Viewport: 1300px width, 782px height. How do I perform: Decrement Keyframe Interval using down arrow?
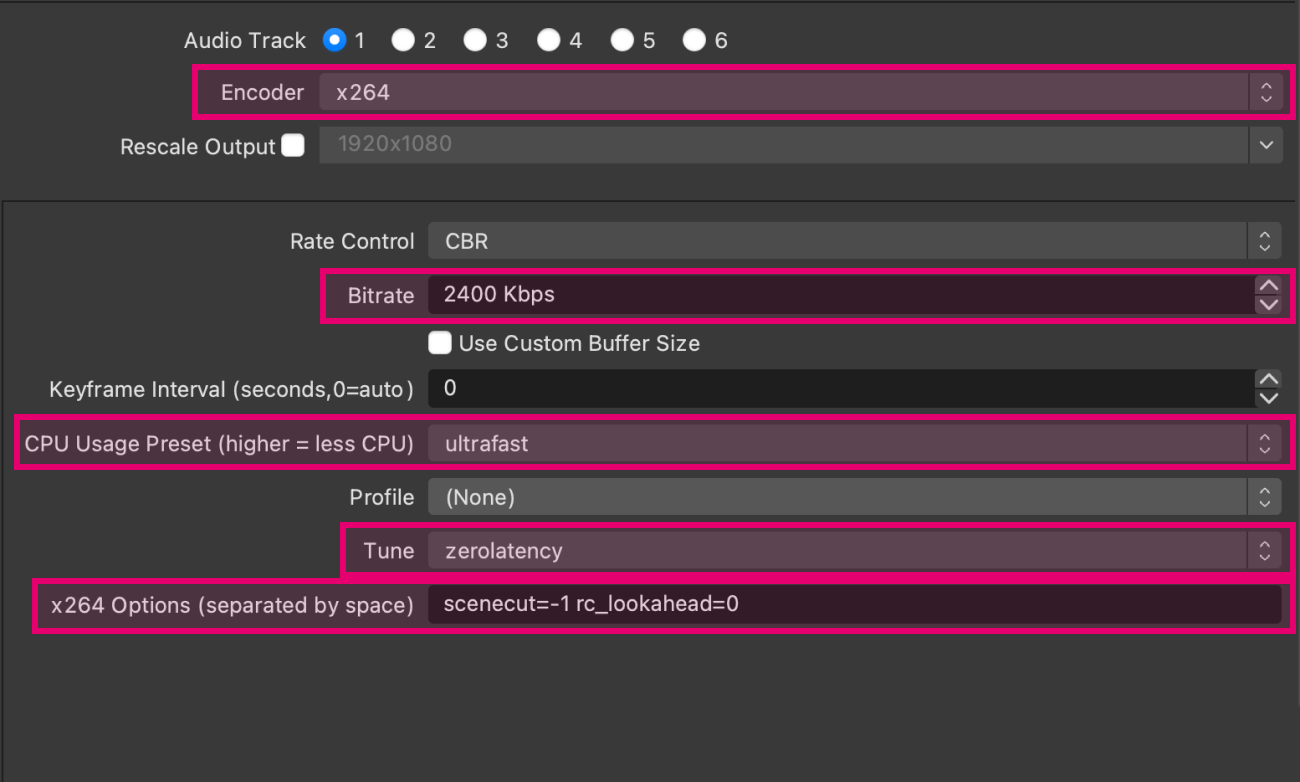click(1267, 397)
